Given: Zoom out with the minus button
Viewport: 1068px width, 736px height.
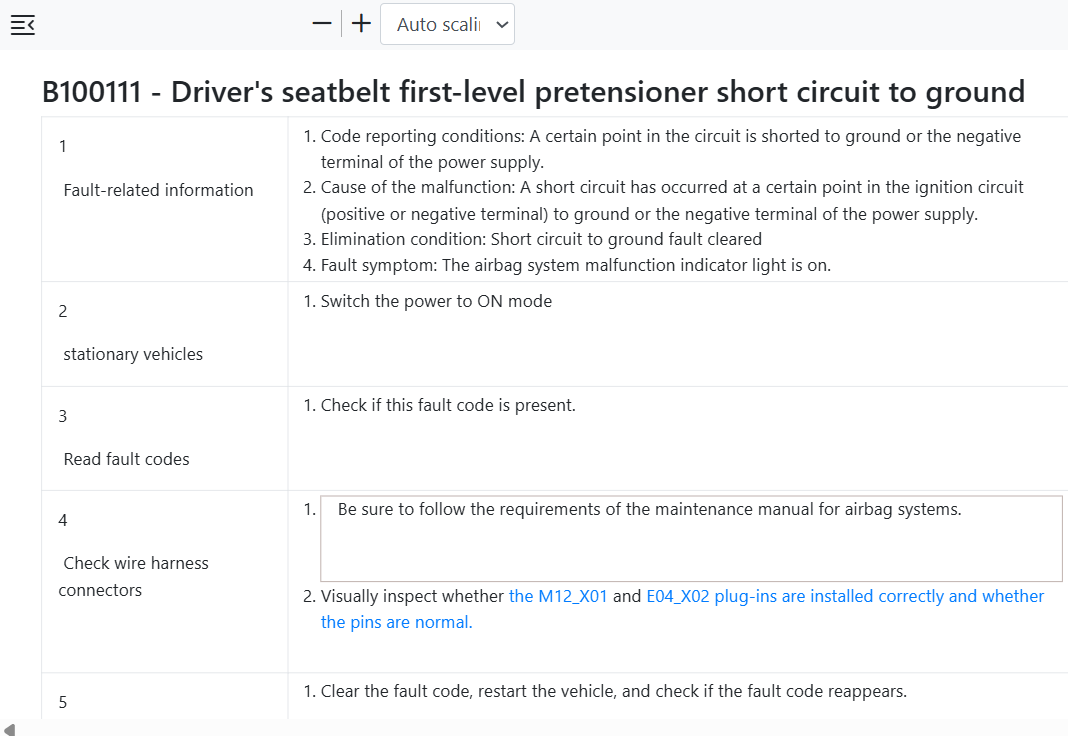Looking at the screenshot, I should tap(321, 24).
